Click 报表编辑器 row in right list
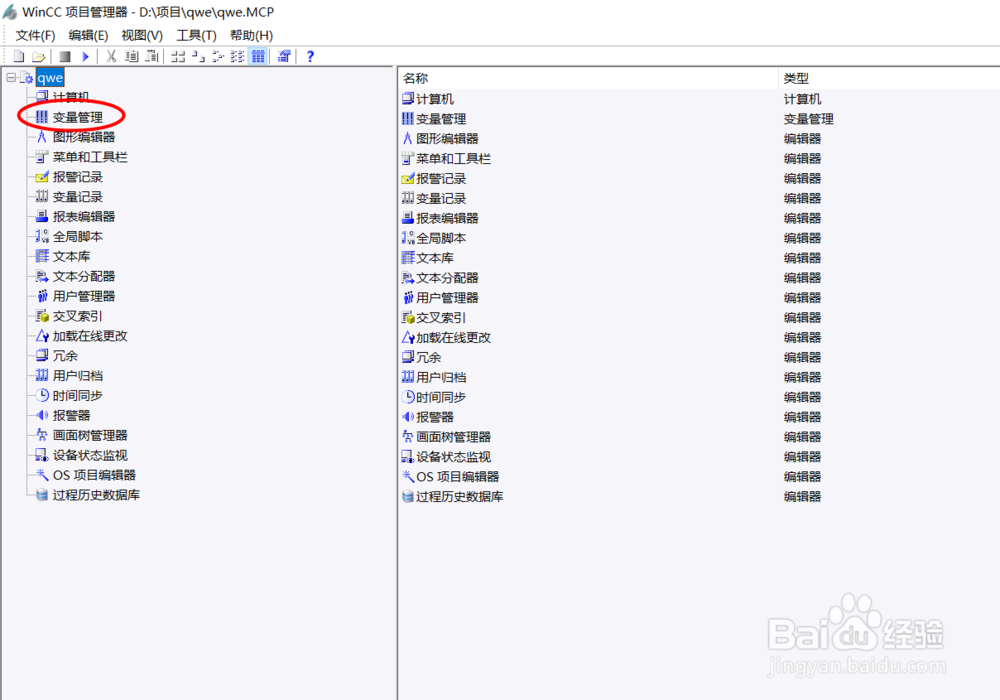The height and width of the screenshot is (700, 1000). point(700,218)
